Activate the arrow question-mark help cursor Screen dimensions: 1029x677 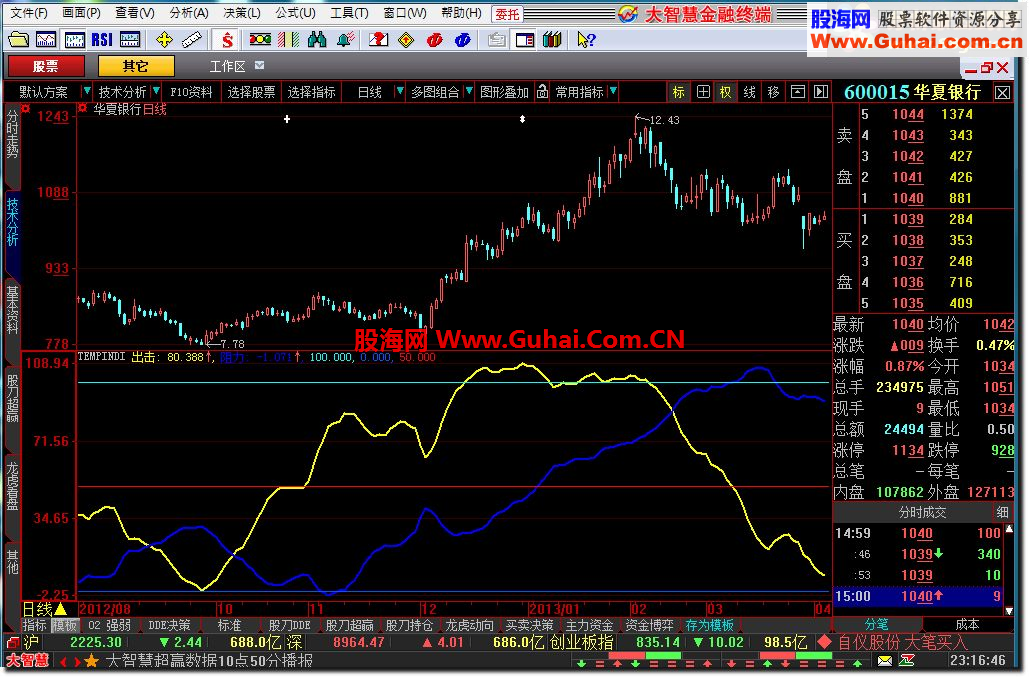[x=585, y=40]
